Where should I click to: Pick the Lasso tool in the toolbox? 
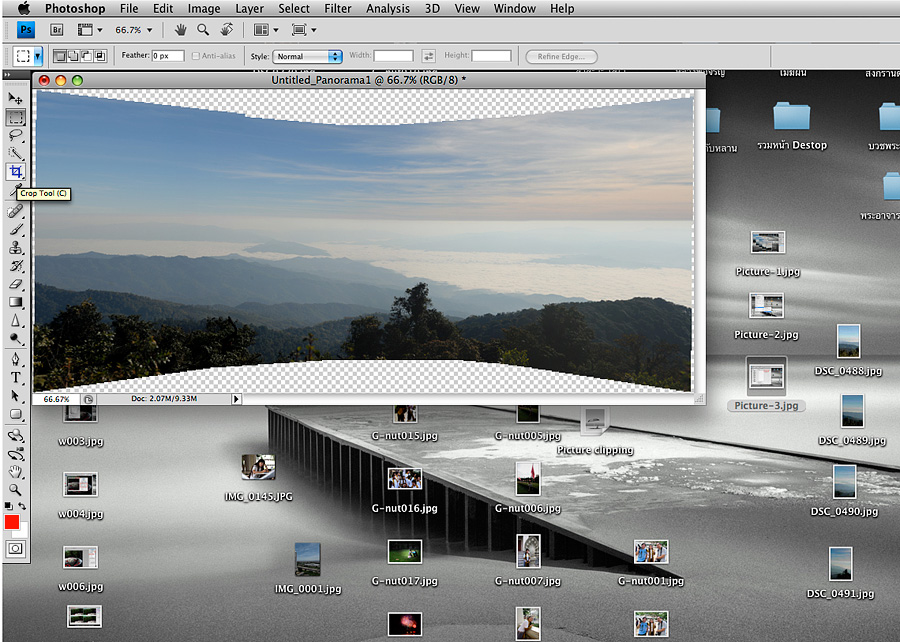16,134
